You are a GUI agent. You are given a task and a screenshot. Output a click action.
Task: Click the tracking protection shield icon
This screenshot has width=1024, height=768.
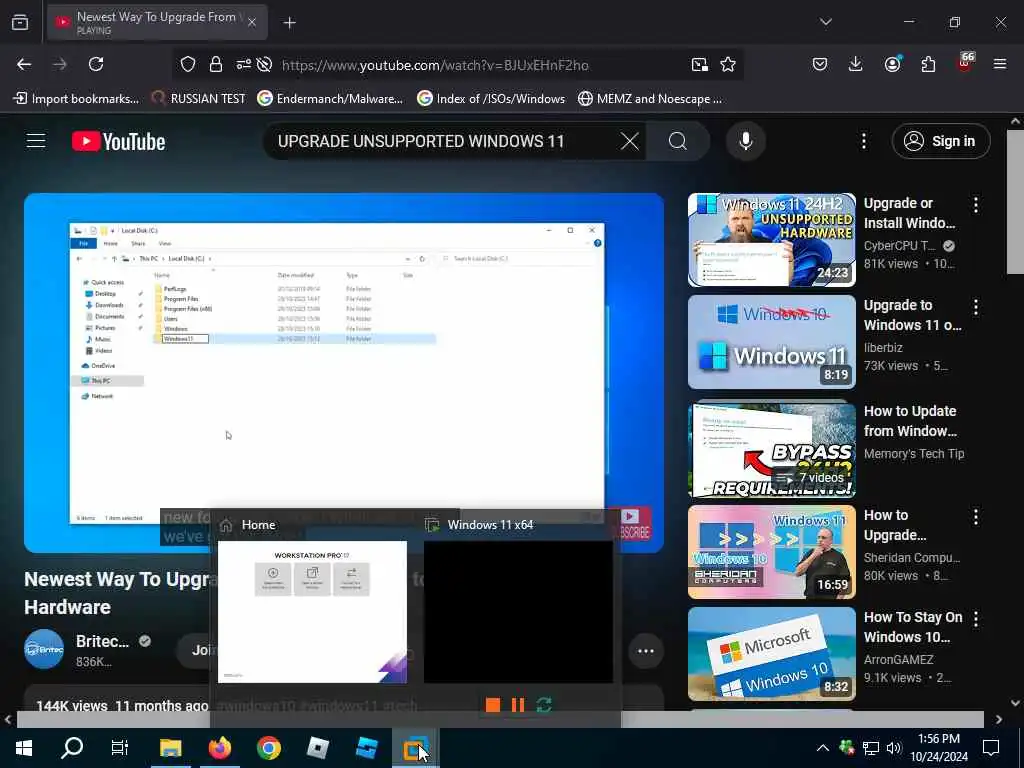pos(188,64)
